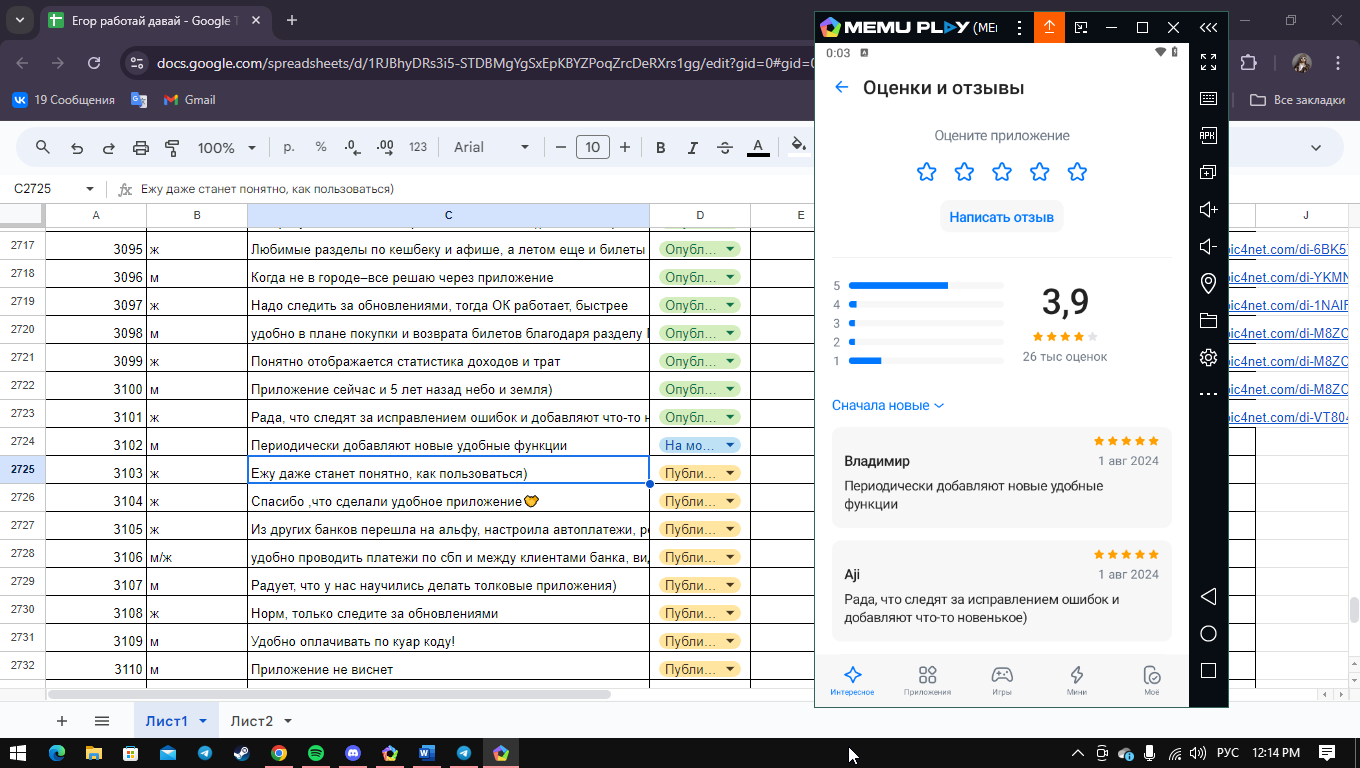1360x768 pixels.
Task: Open the MEmu keyboard mapping icon
Action: click(1208, 98)
